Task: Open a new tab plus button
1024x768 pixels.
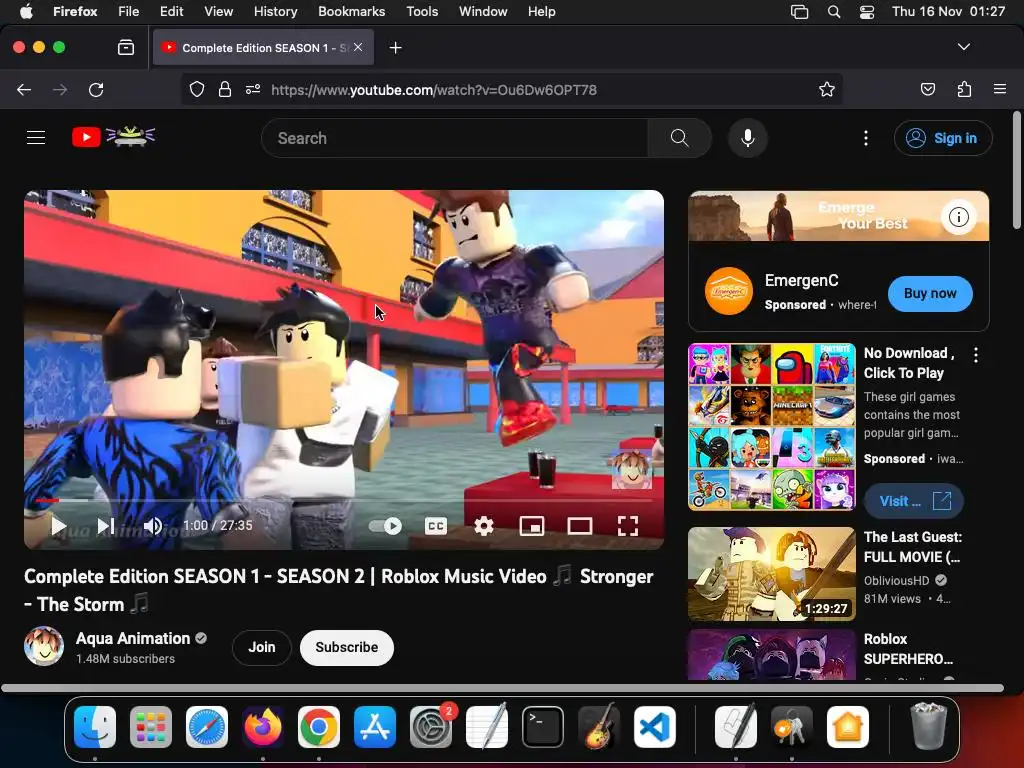Action: click(395, 48)
